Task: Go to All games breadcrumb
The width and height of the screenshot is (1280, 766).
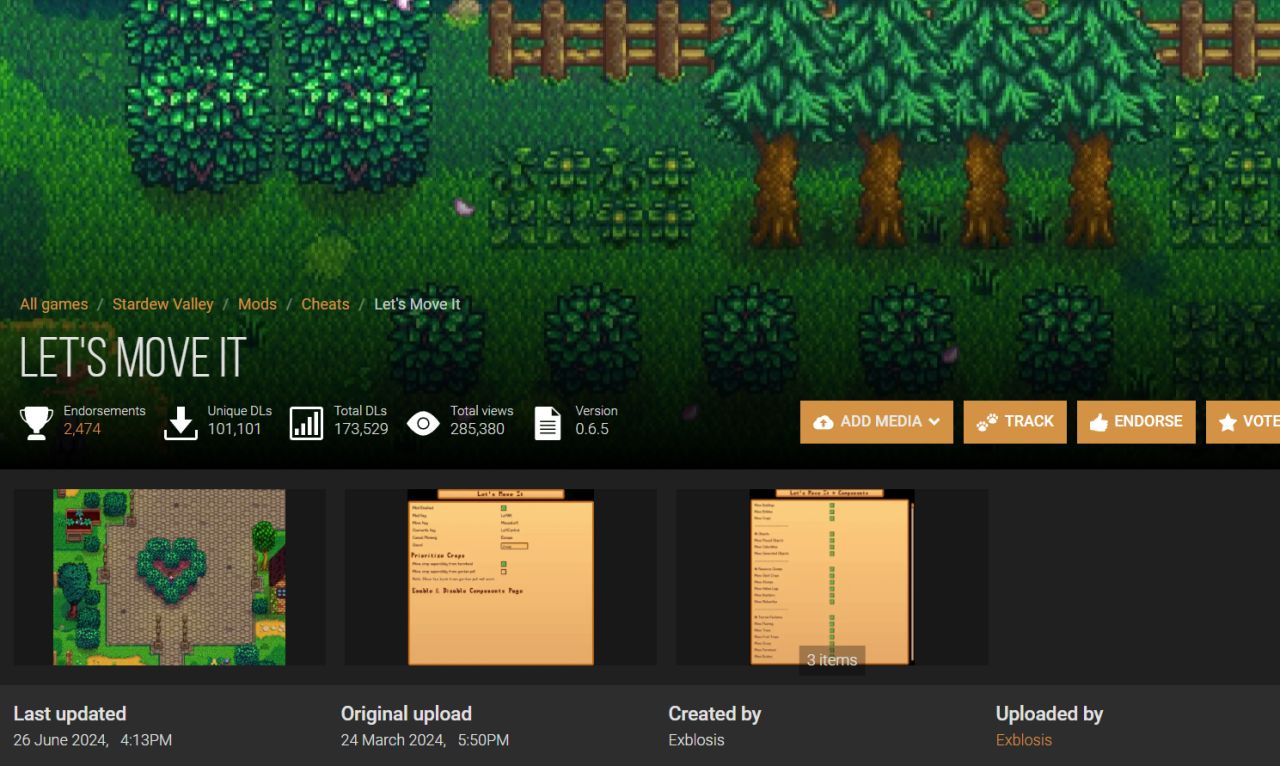Action: 54,304
